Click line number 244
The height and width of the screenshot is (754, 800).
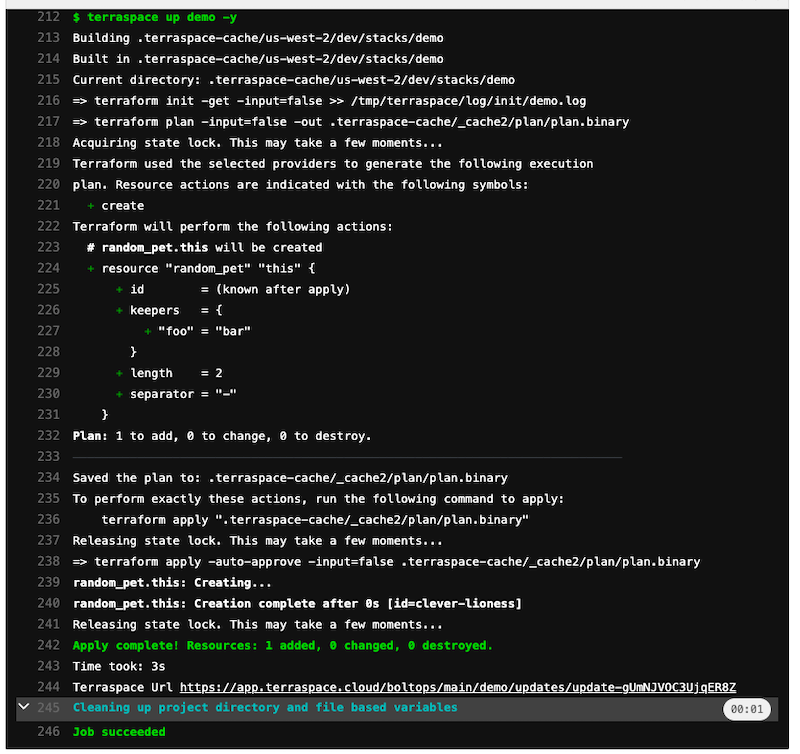[x=48, y=687]
